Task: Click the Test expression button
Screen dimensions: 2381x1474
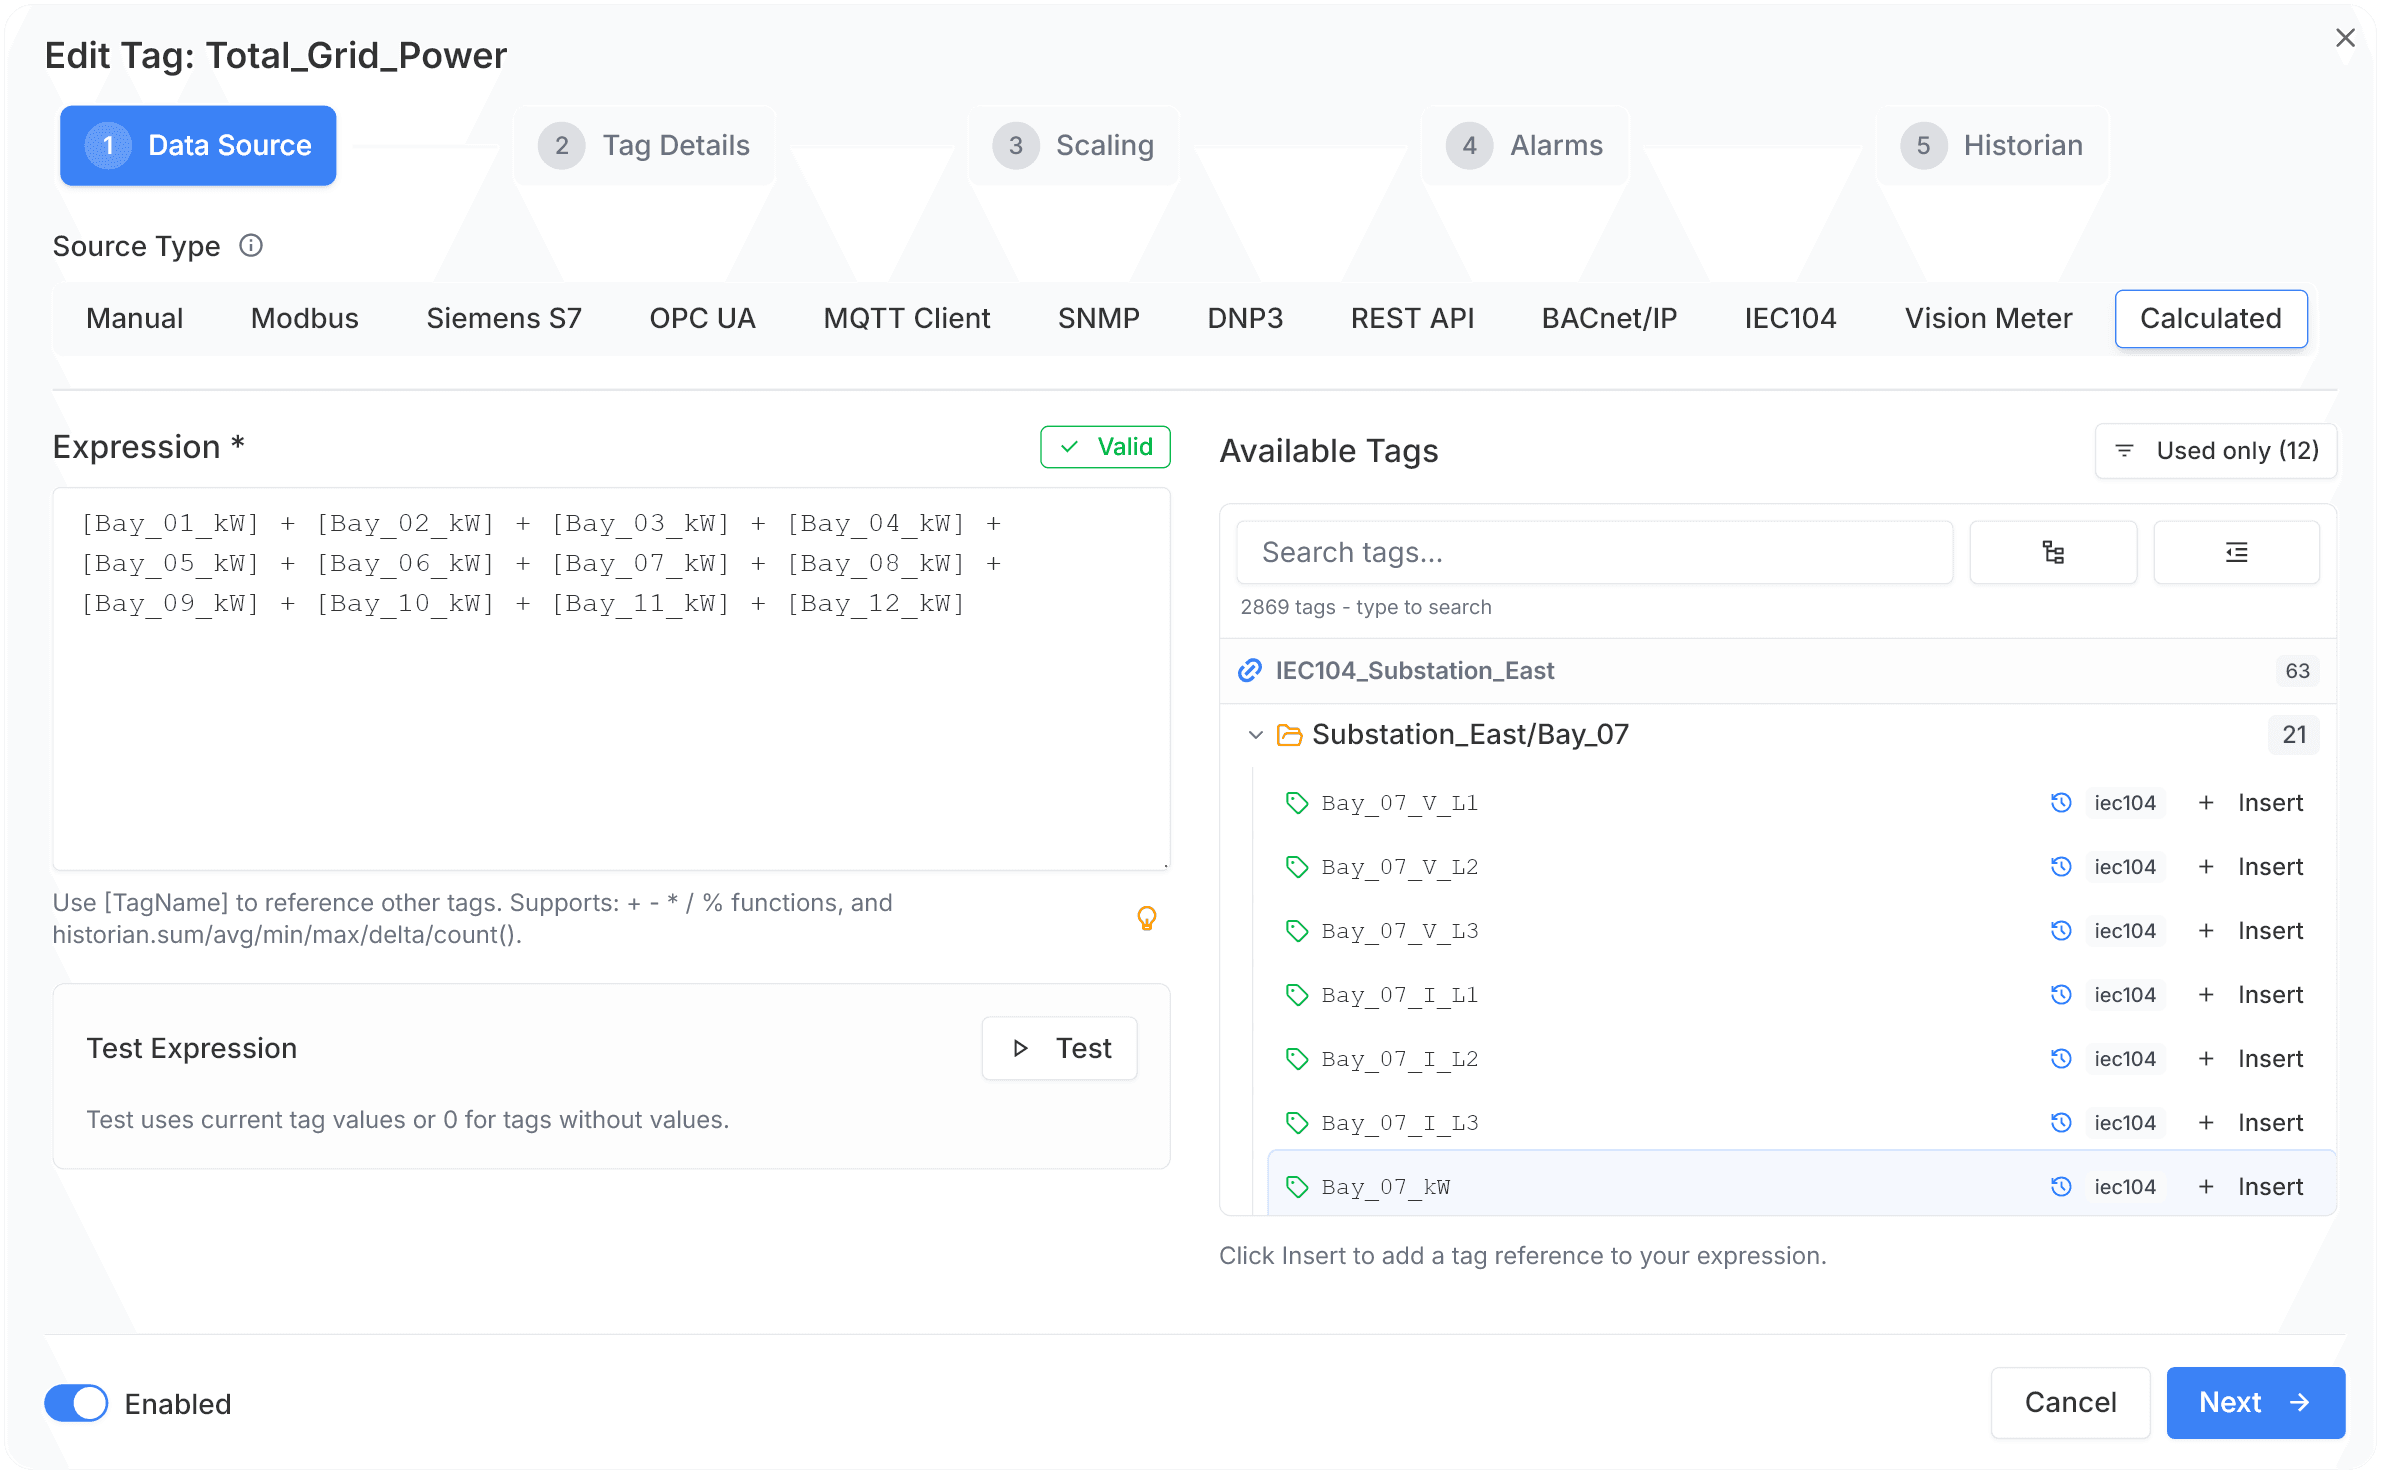Action: 1060,1048
